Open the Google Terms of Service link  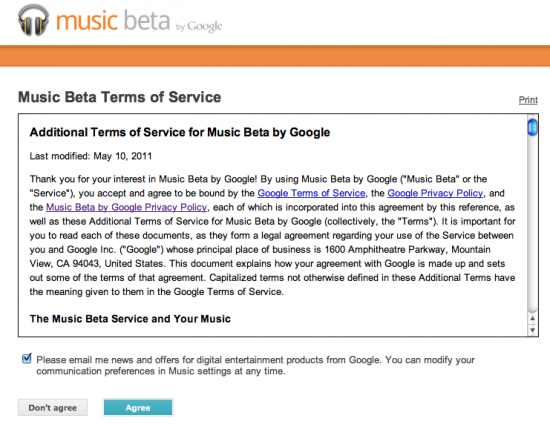point(311,193)
